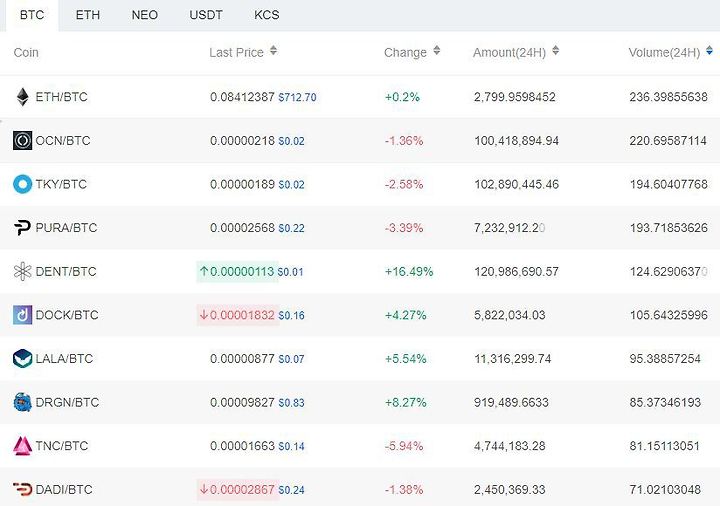Click the +4.27% change value

[x=406, y=315]
